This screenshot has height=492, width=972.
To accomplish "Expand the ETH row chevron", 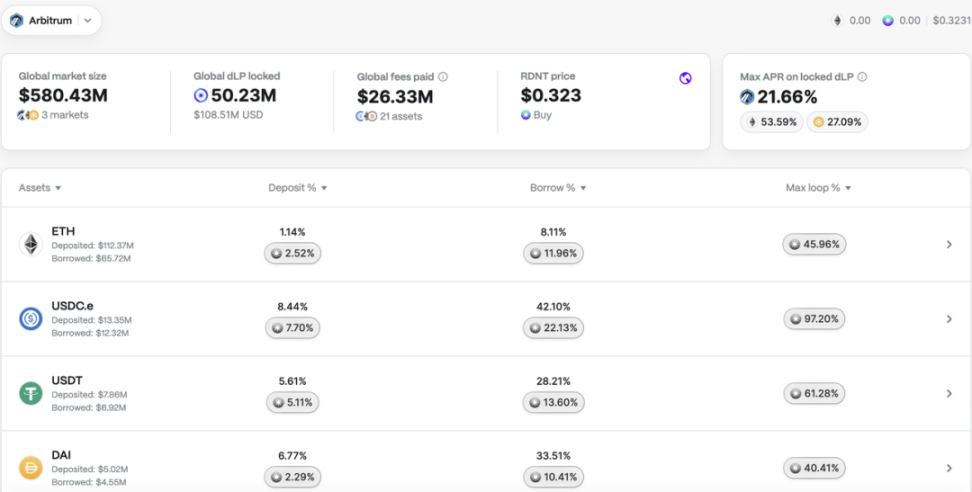I will tap(949, 244).
